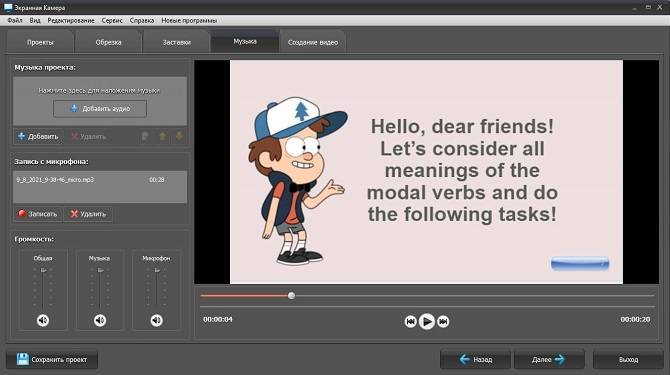Switch to the Обрезка tab
670x375 pixels.
[109, 42]
